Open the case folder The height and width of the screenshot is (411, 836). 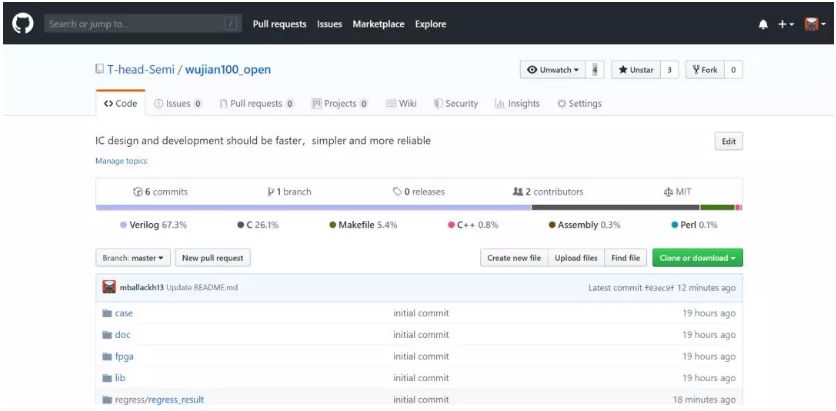tap(124, 313)
